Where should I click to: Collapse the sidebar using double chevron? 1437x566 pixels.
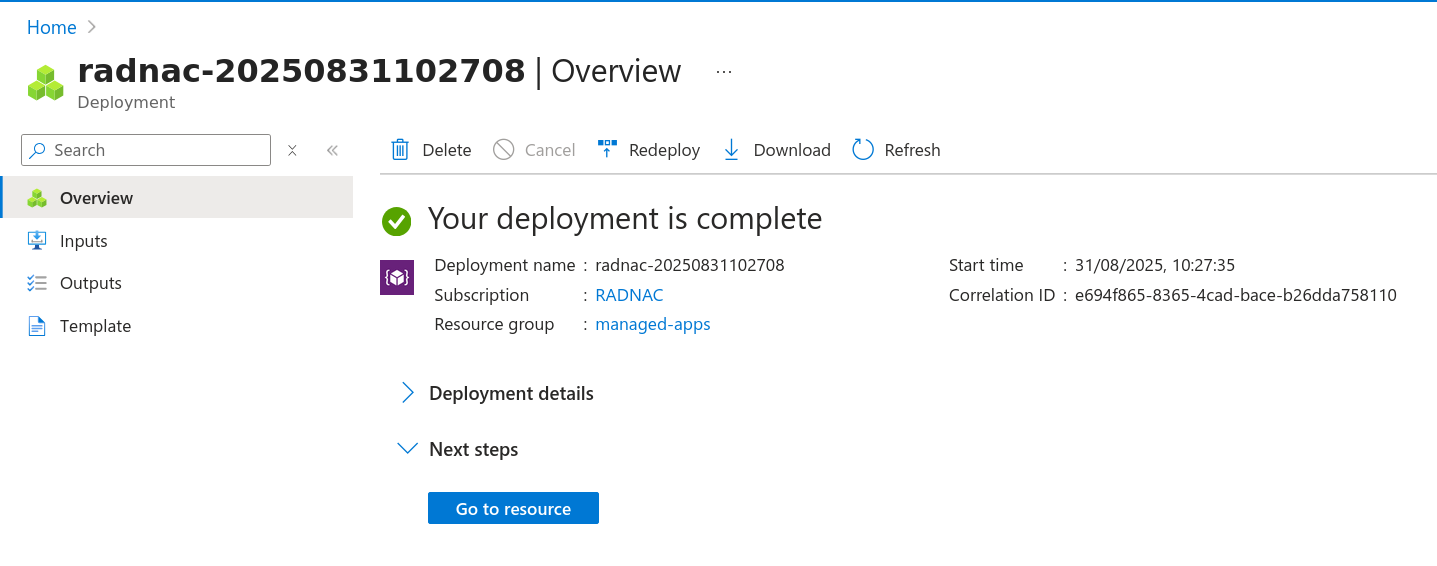(332, 150)
